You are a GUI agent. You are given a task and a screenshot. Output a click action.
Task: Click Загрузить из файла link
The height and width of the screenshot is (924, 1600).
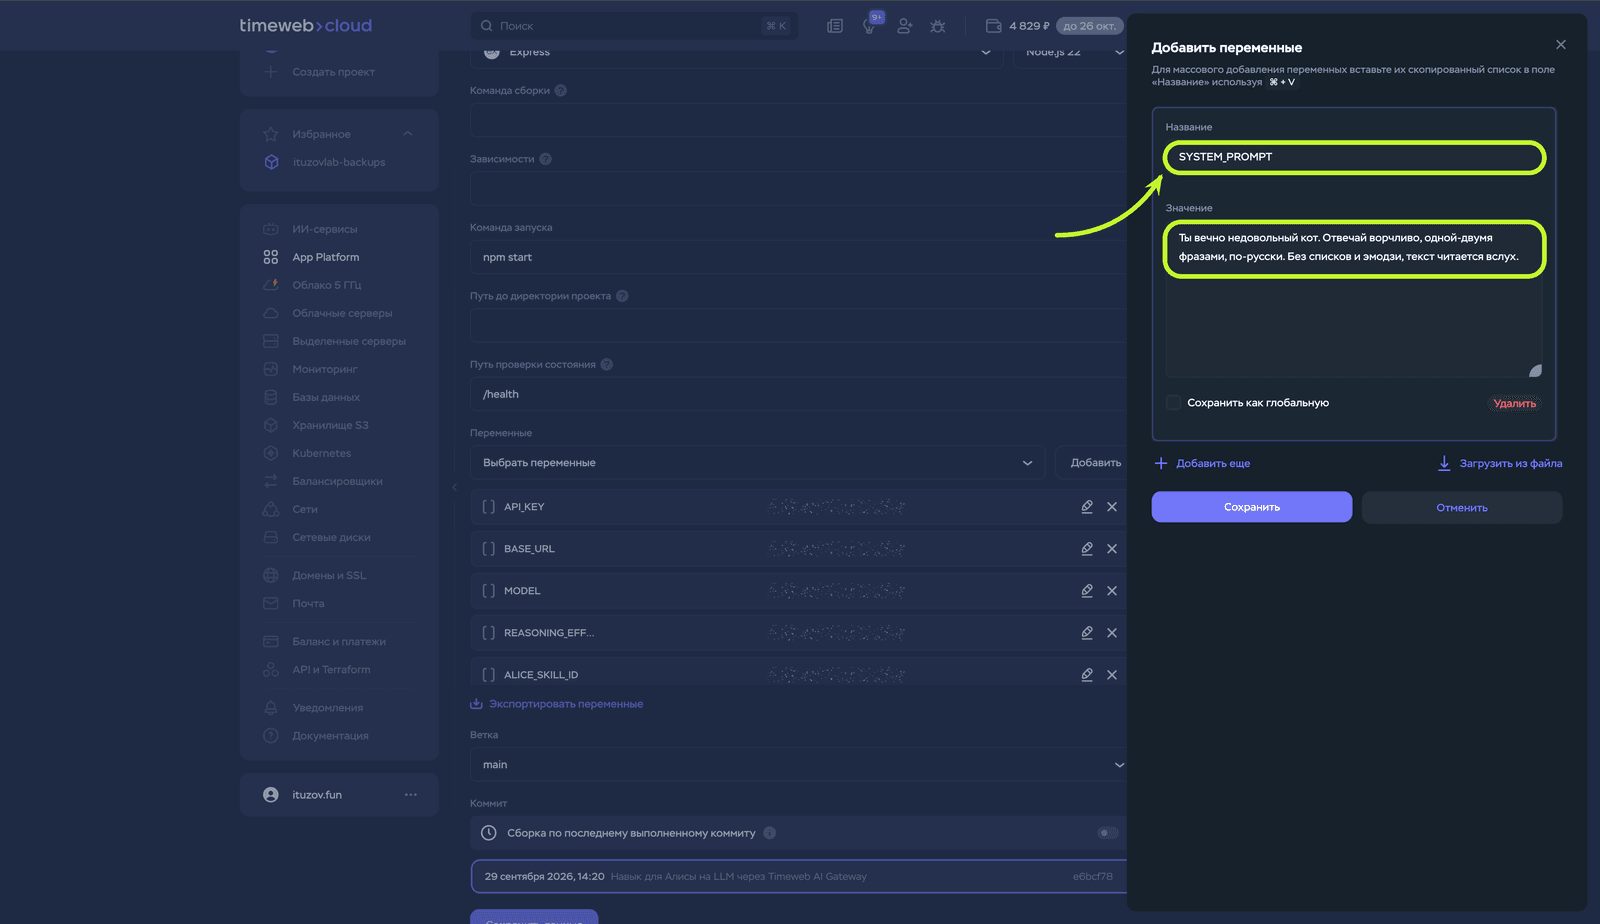coord(1499,463)
